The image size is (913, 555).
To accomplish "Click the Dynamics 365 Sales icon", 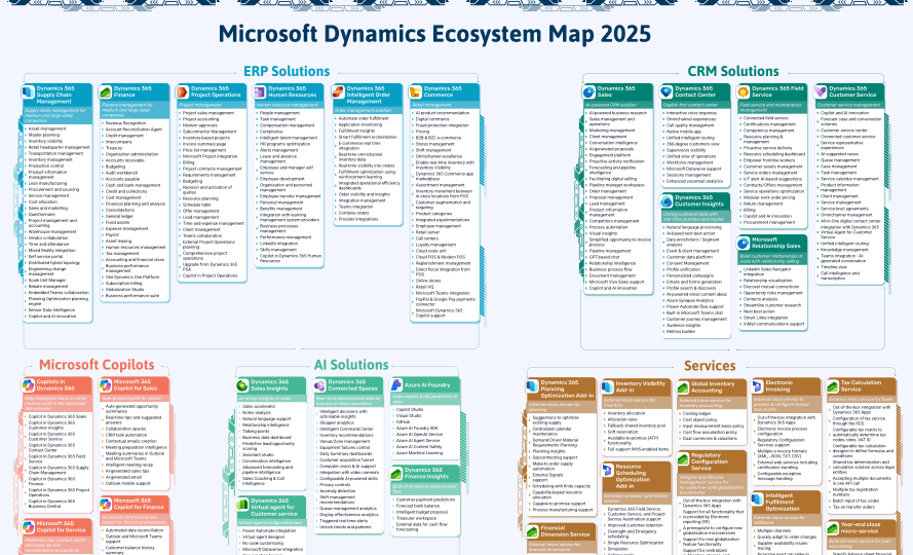I will pos(589,92).
